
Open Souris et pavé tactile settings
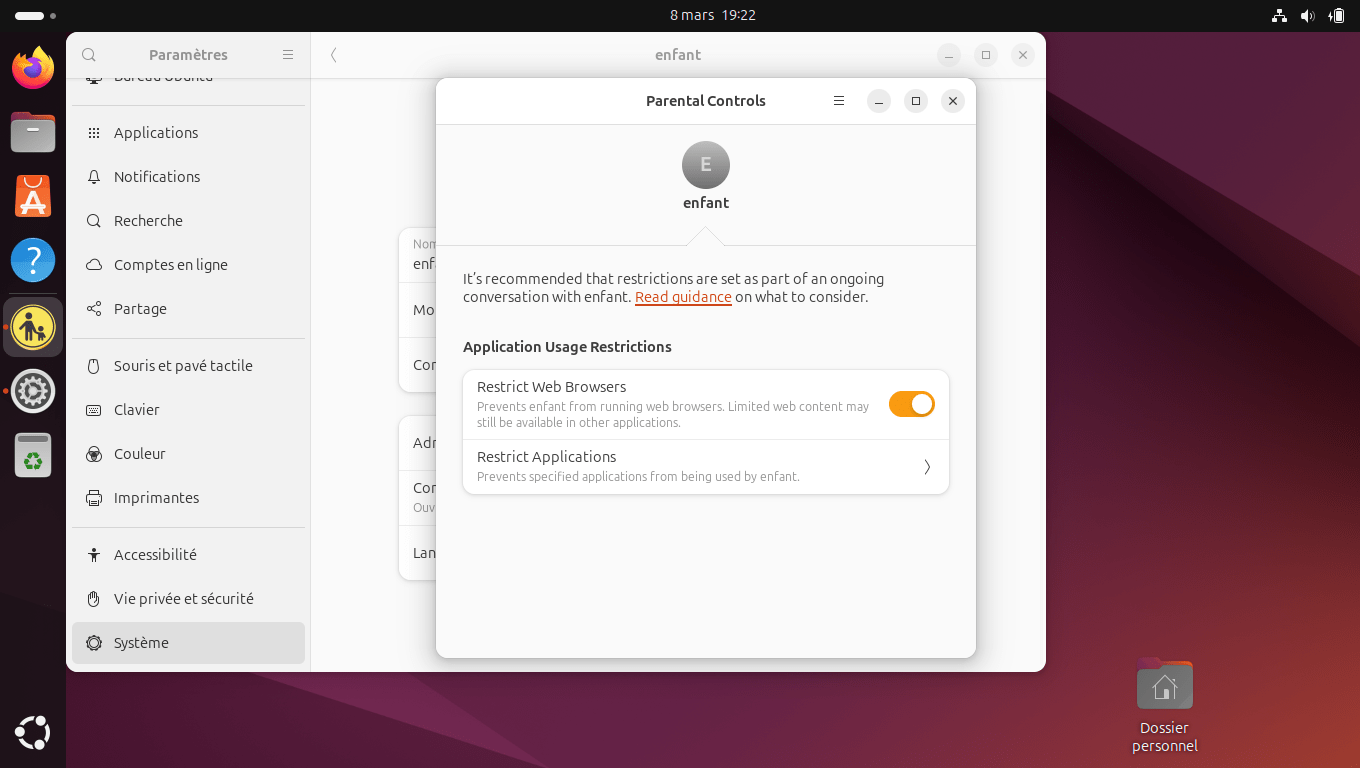pos(188,366)
